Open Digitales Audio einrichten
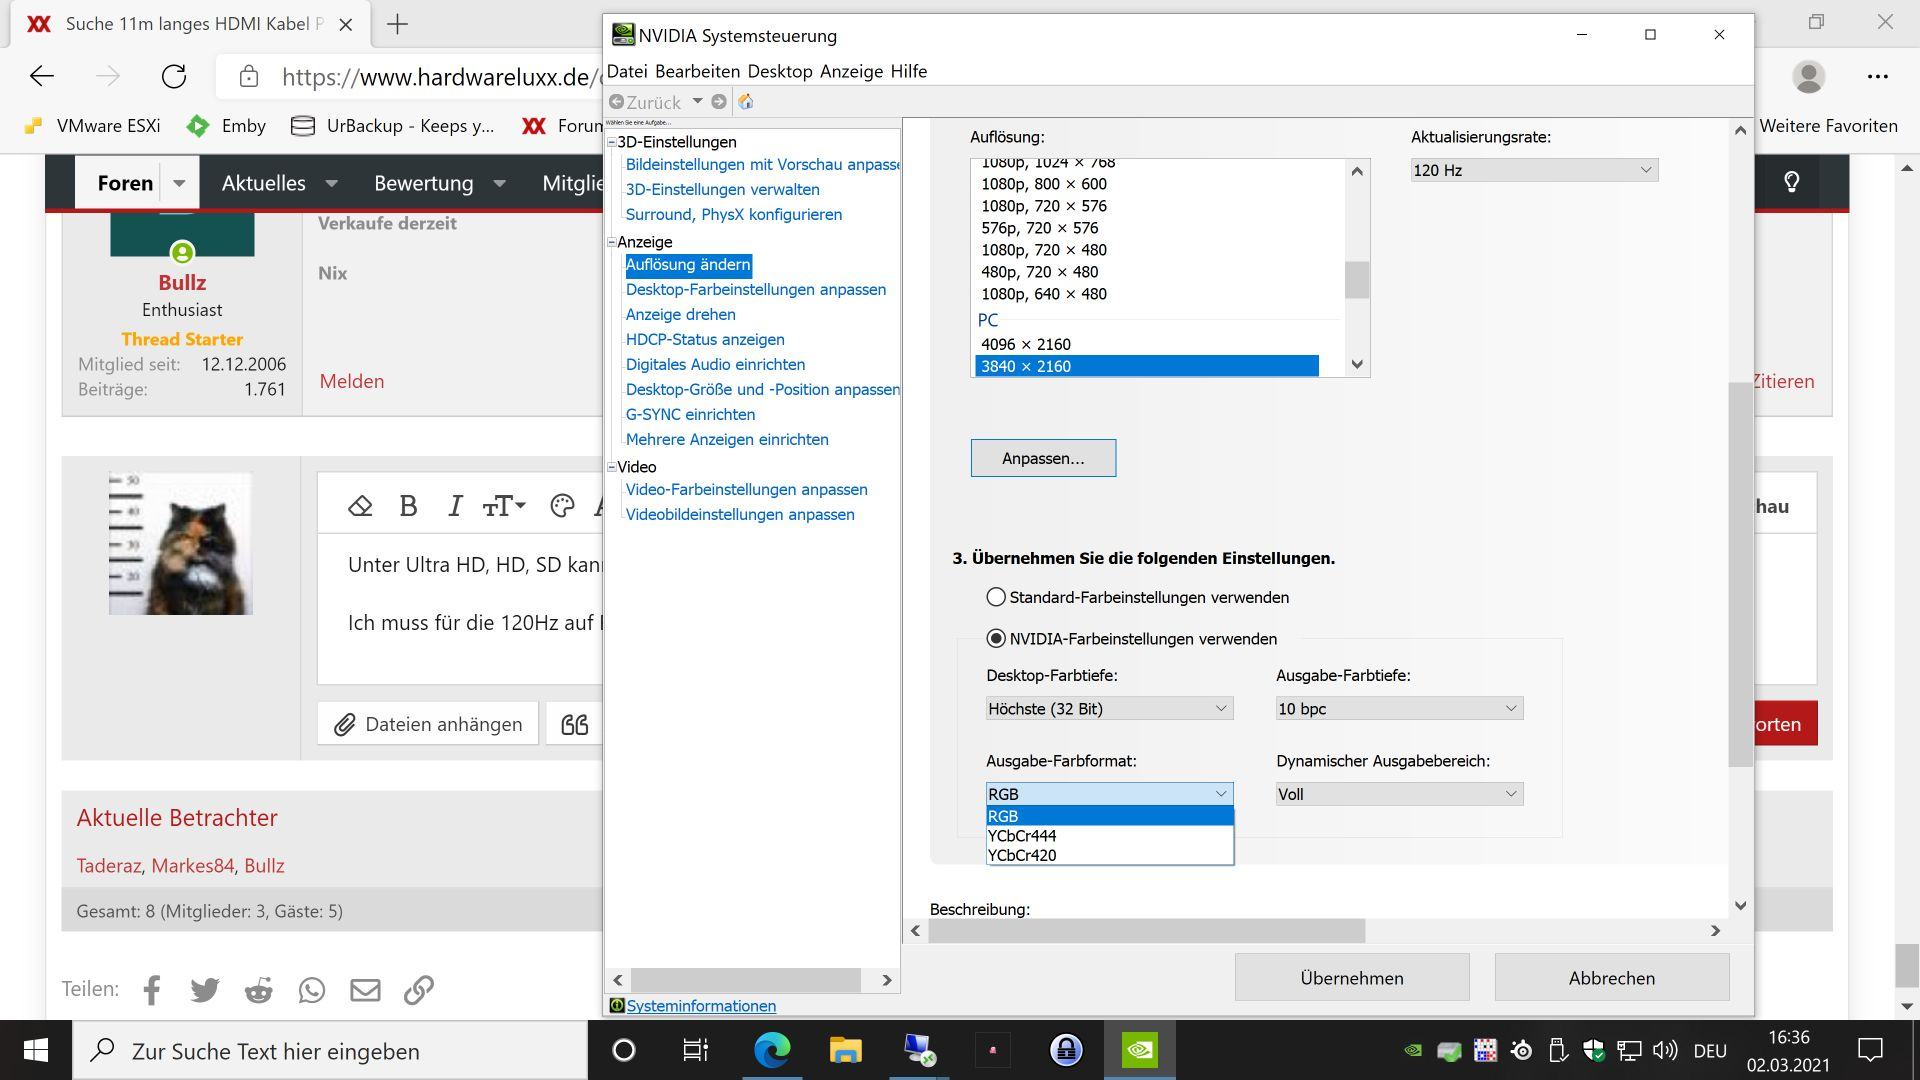 (x=715, y=364)
